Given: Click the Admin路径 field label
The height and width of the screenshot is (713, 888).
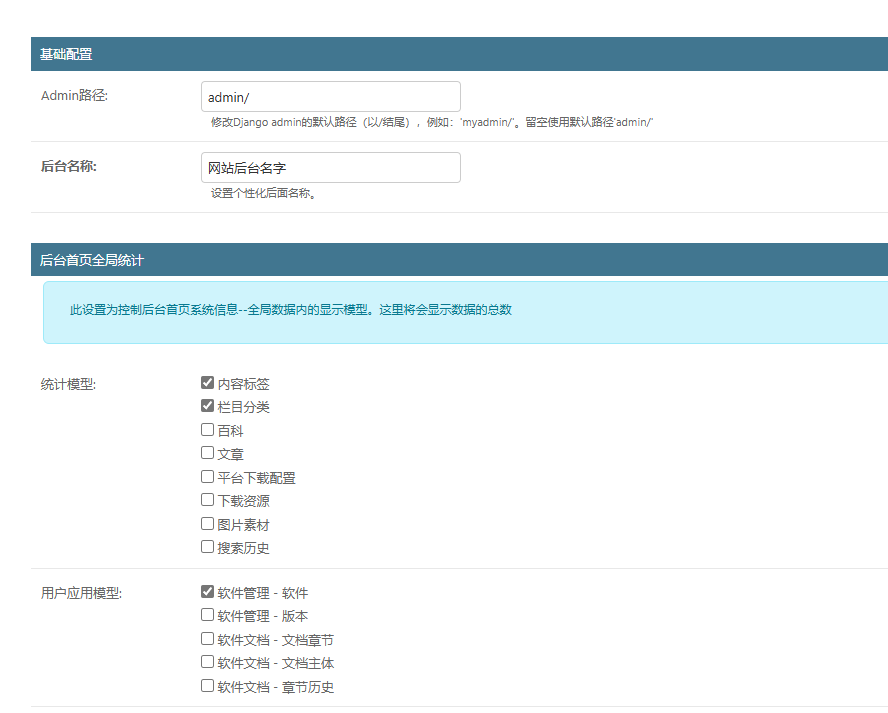Looking at the screenshot, I should point(74,96).
